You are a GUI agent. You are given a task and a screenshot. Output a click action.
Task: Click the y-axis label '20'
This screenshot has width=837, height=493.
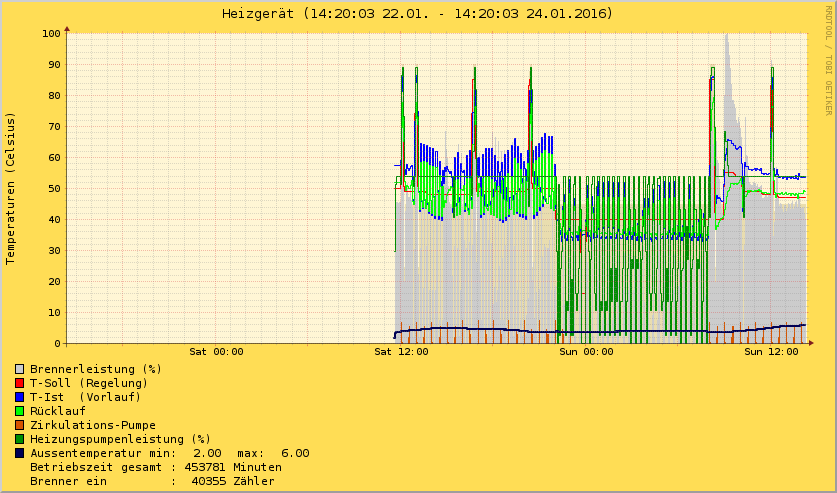[54, 281]
